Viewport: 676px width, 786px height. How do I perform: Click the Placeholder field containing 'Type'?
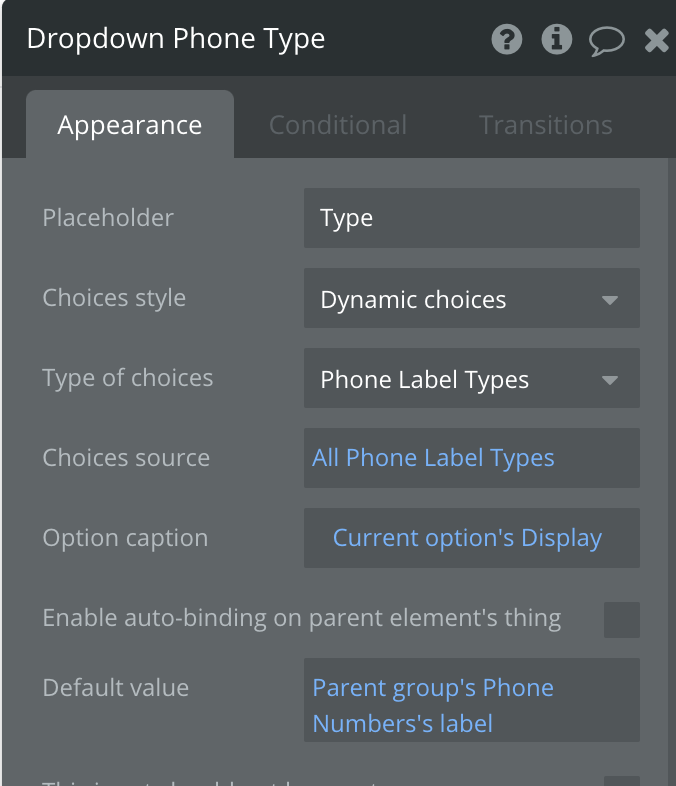point(471,218)
